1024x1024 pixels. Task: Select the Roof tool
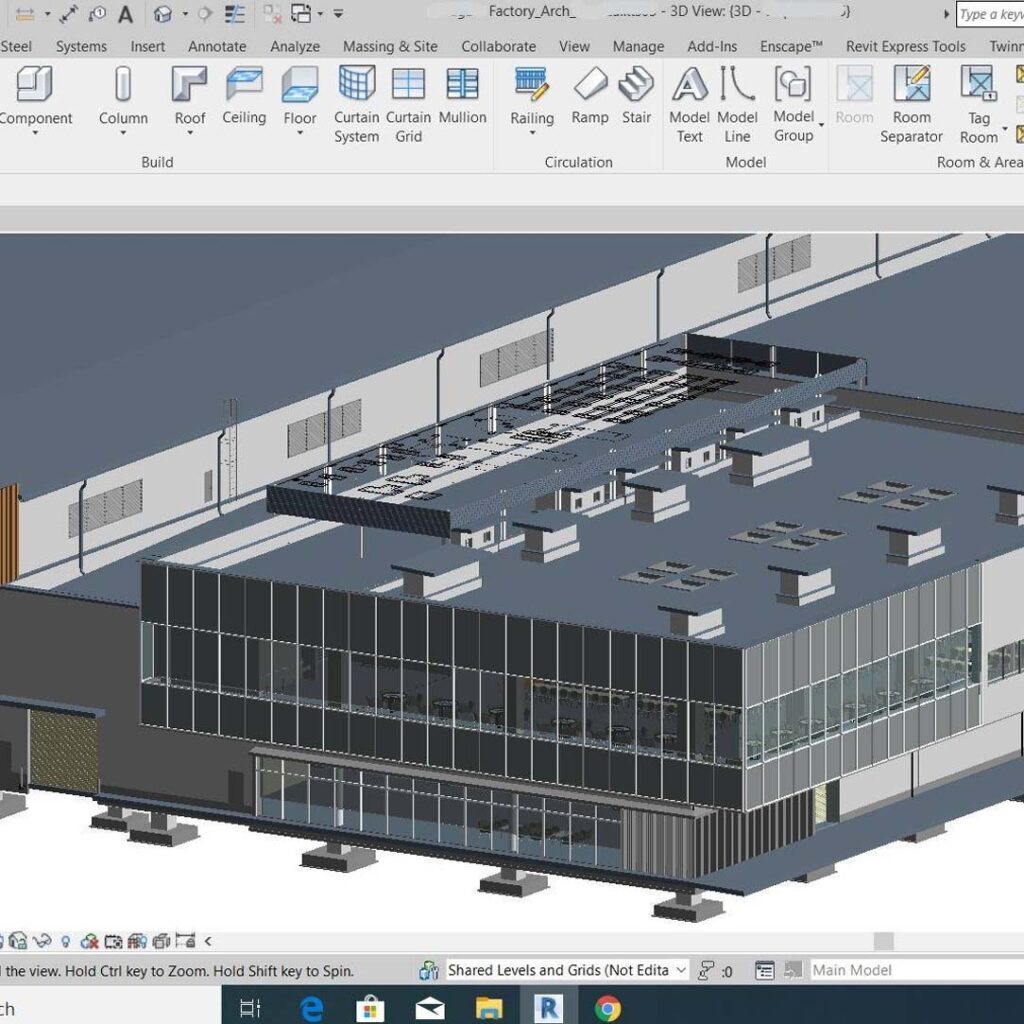pos(189,96)
